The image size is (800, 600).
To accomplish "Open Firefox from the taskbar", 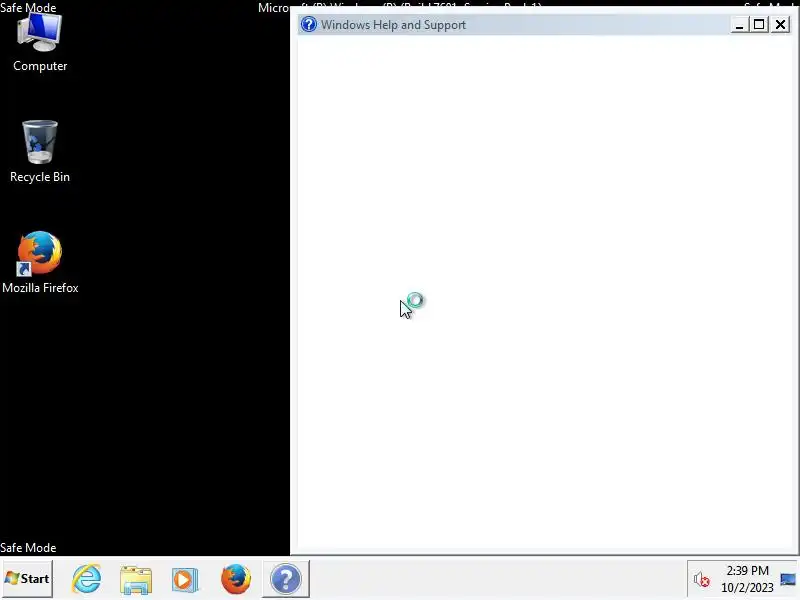I will point(236,579).
